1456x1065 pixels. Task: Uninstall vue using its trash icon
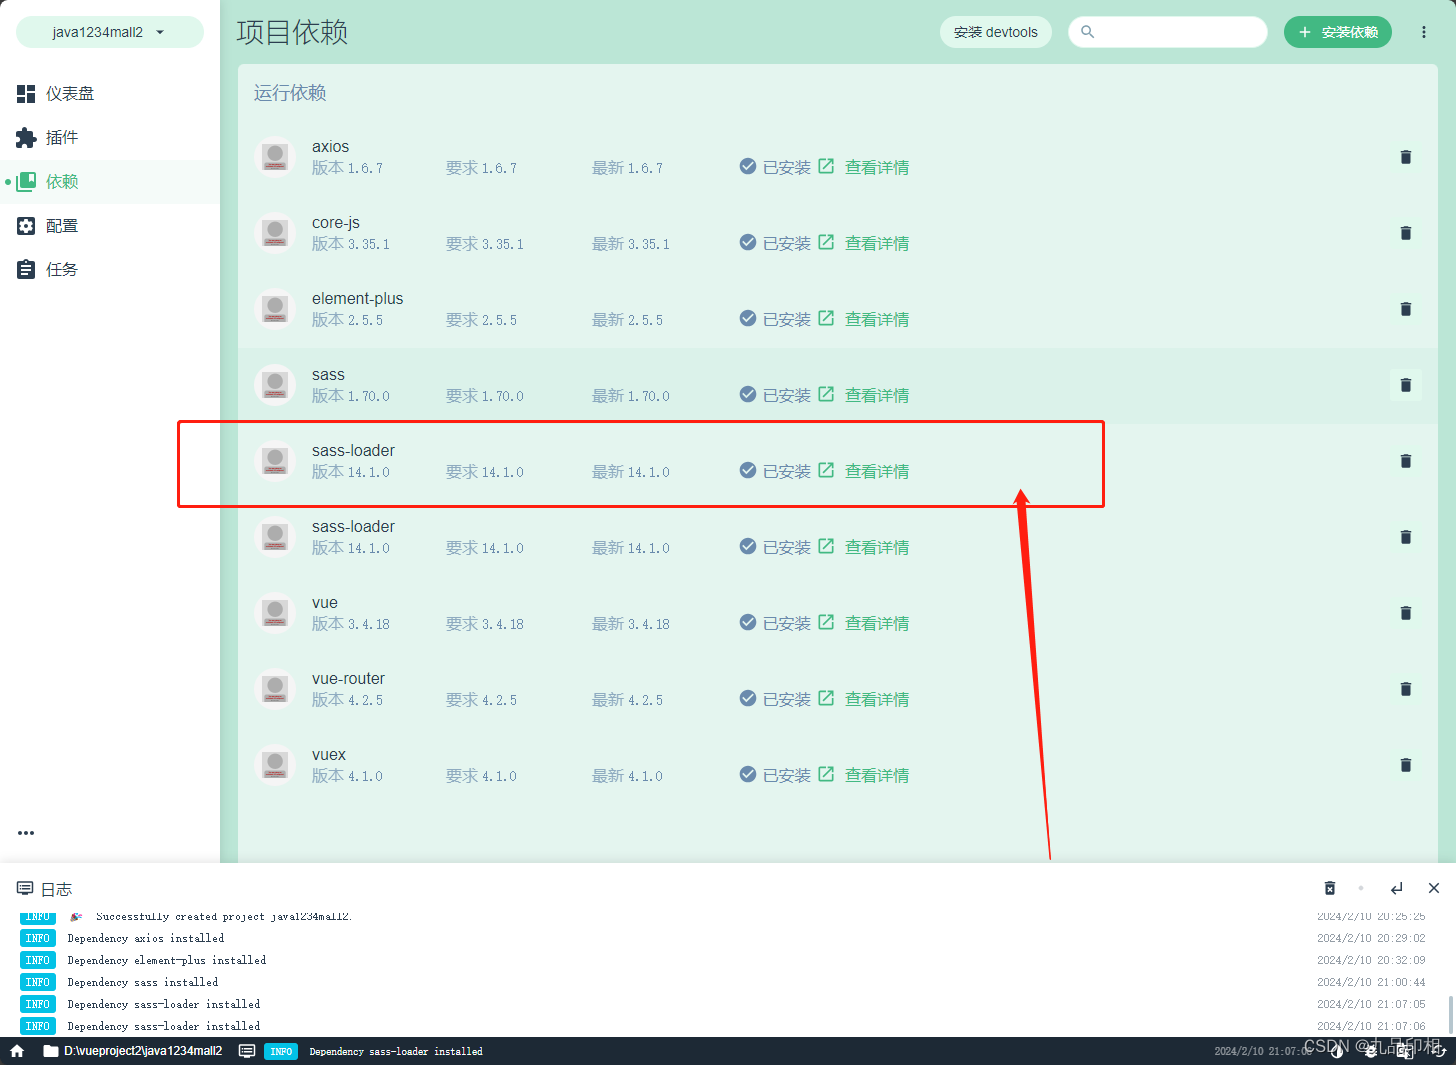(1406, 613)
